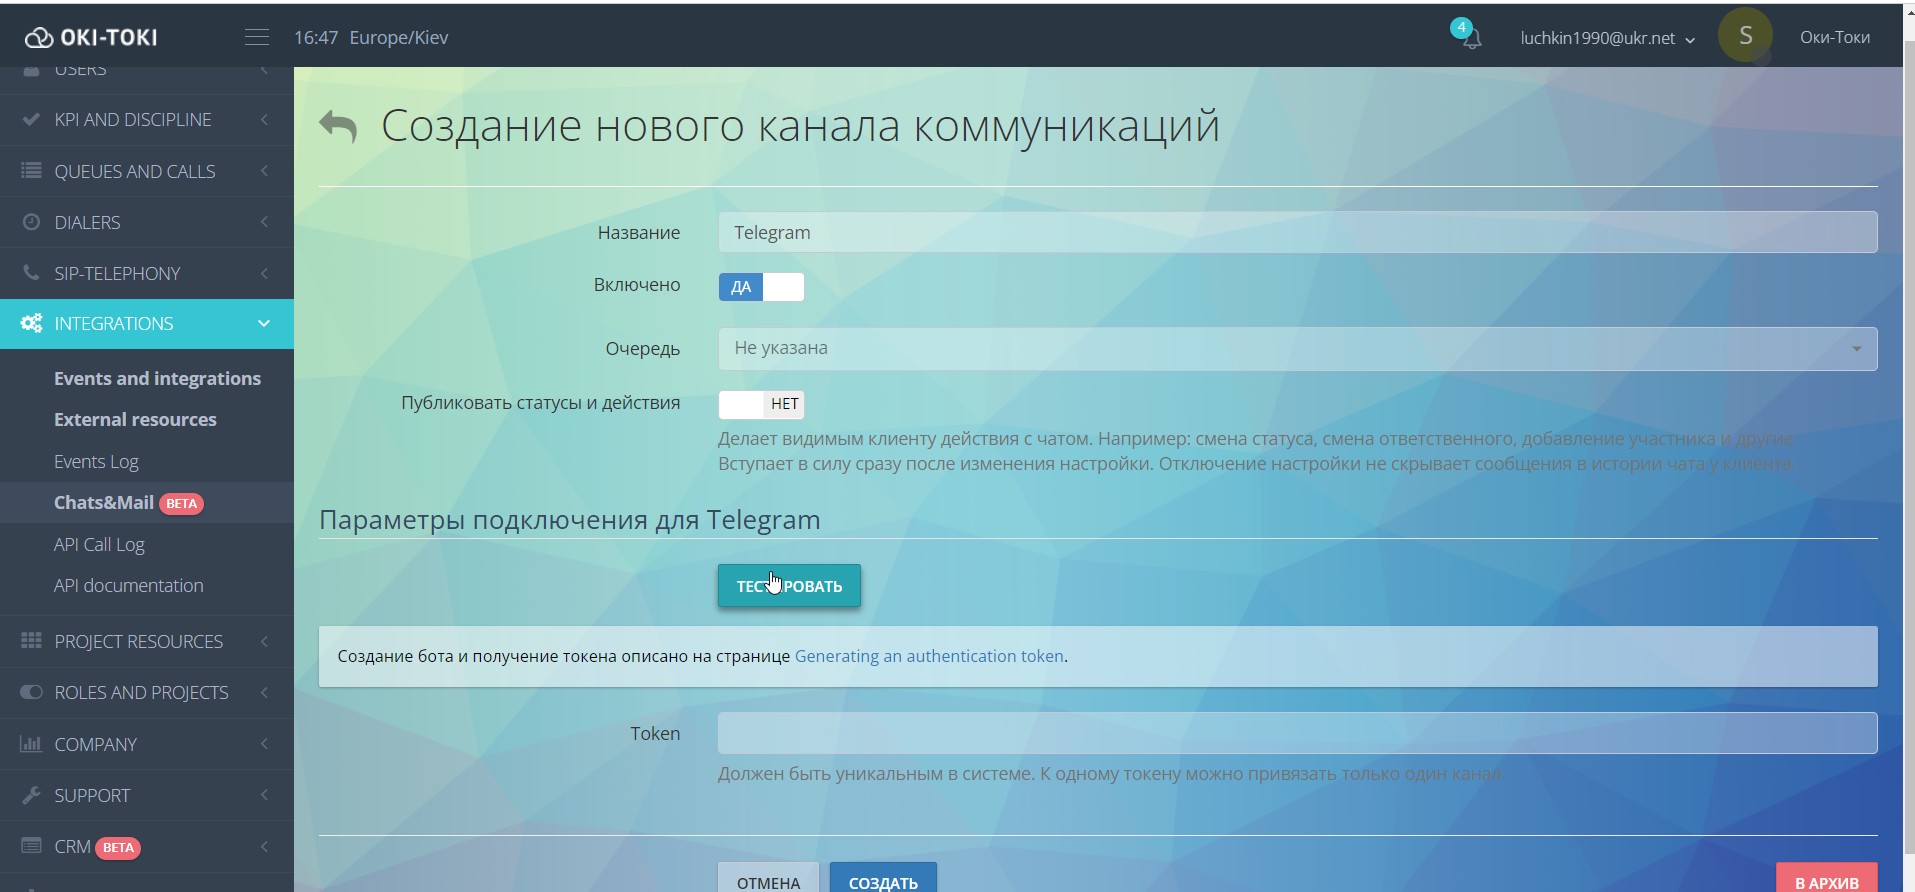The image size is (1915, 892).
Task: Click into the Token input field
Action: (x=1297, y=733)
